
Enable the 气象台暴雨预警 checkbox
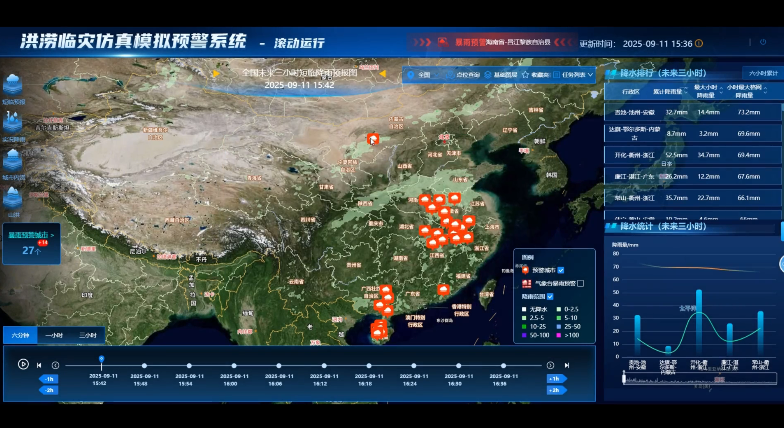[581, 284]
